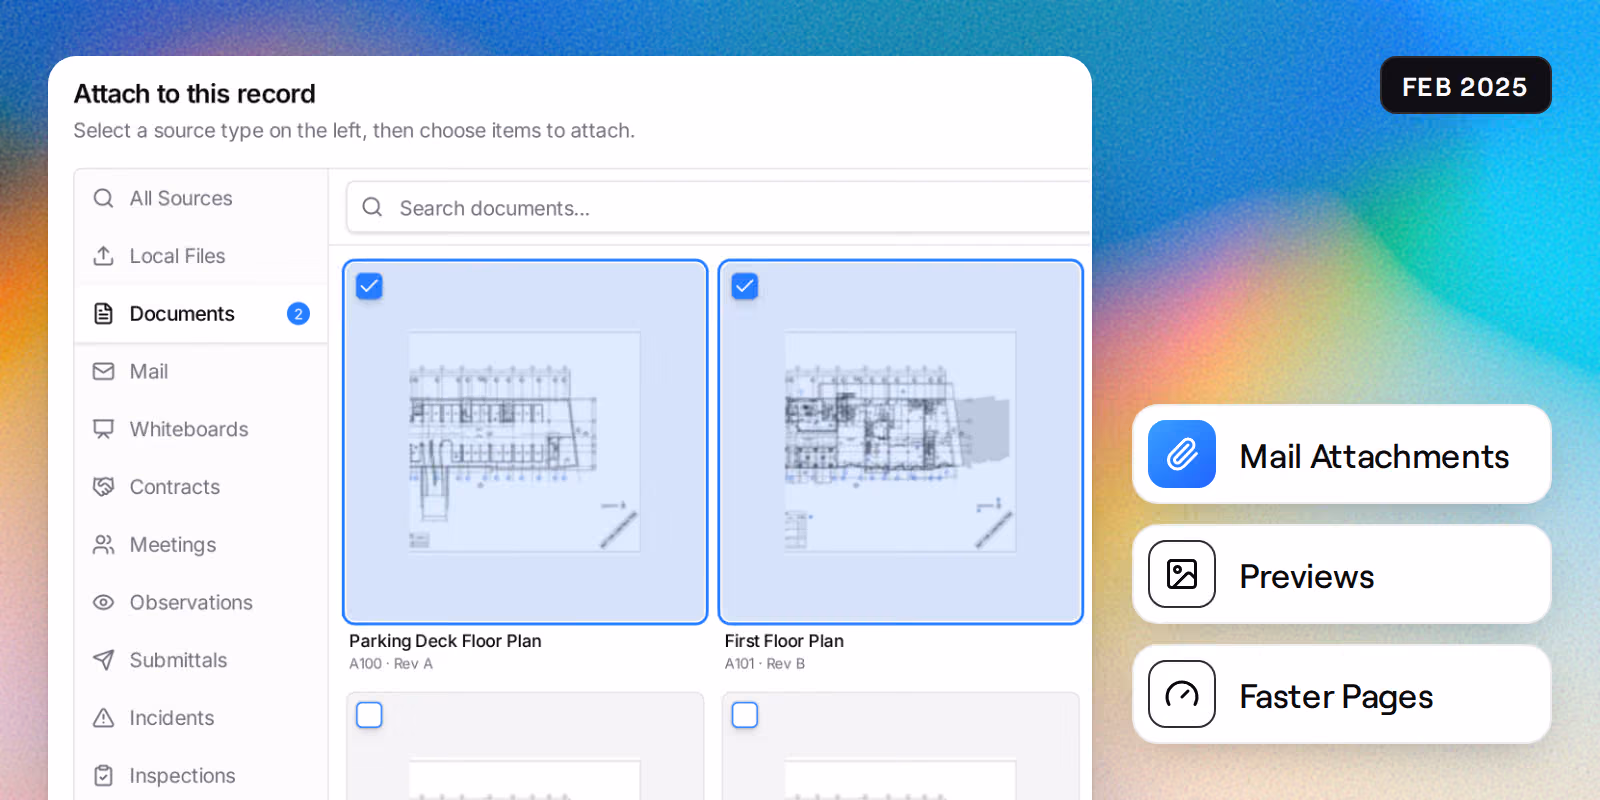Click the Submittals paper plane icon

point(103,660)
